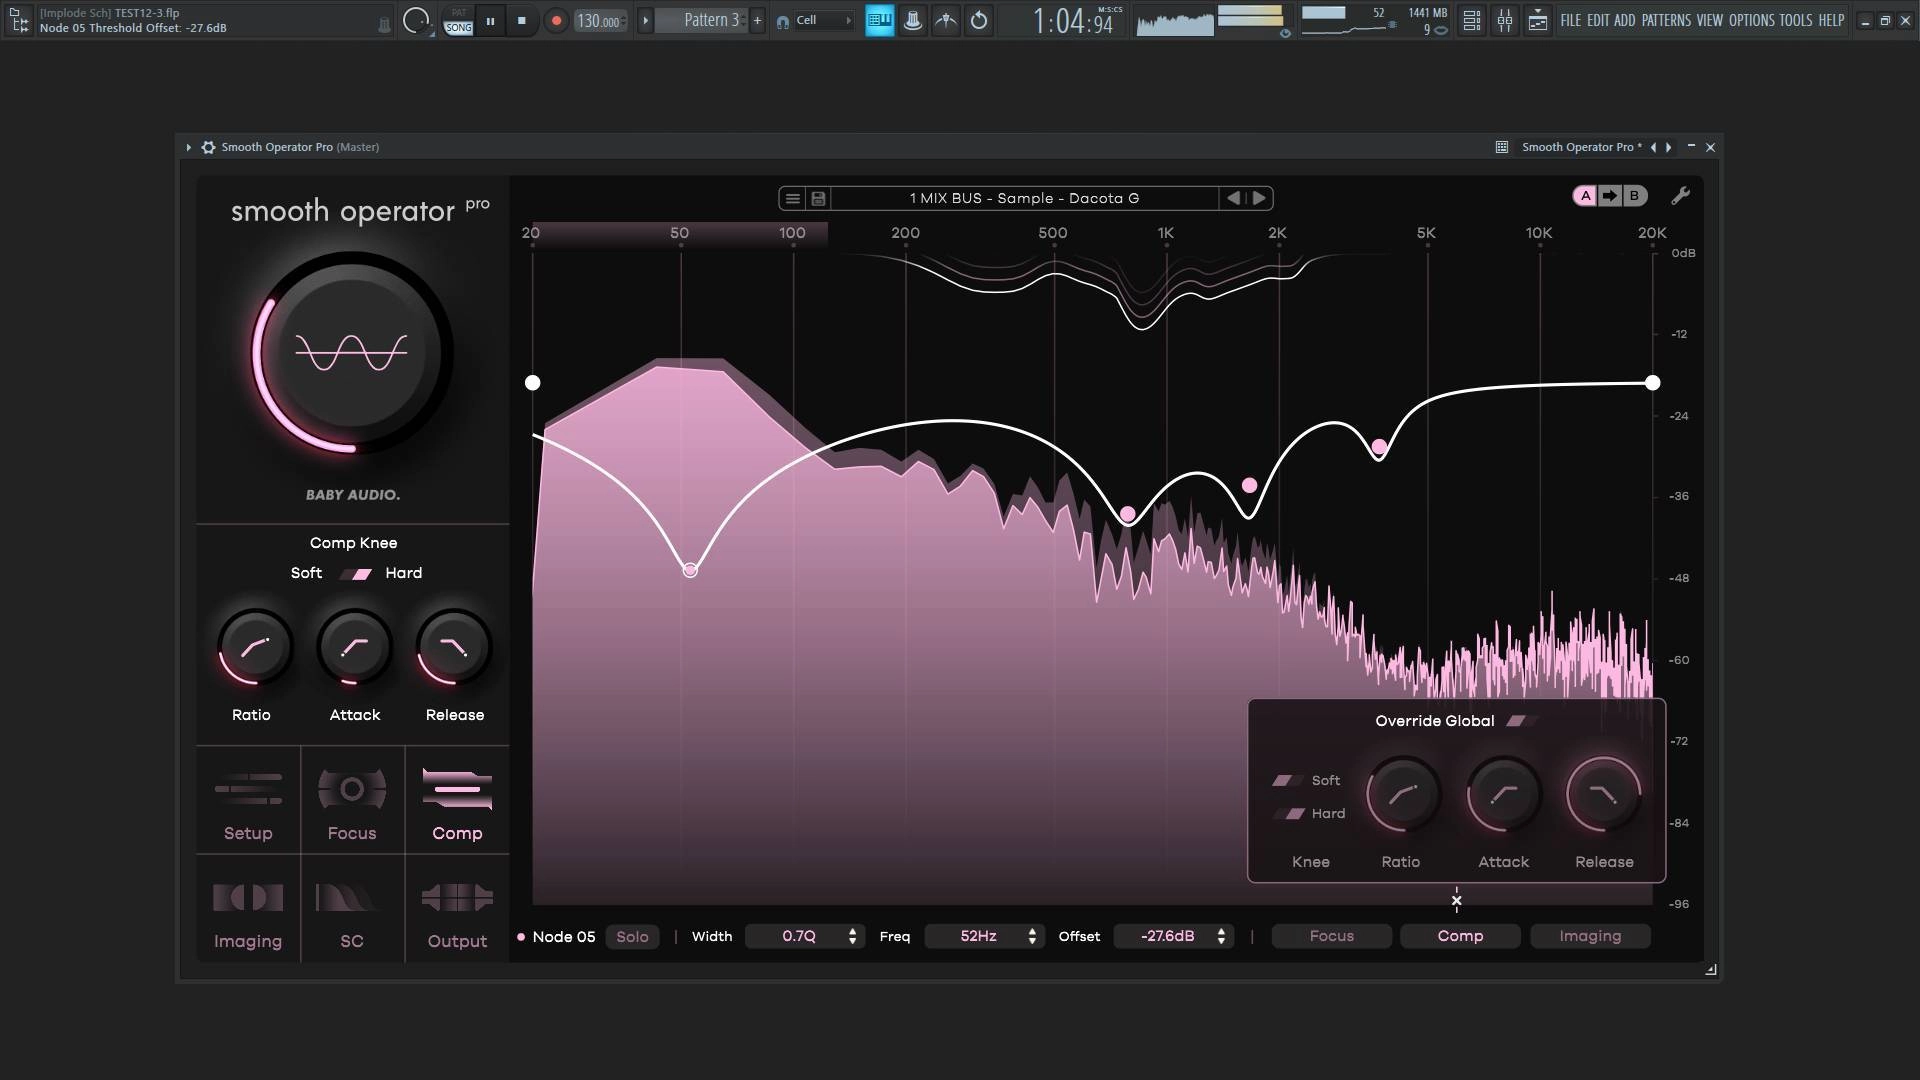Click the 130.000 tempo field
The image size is (1920, 1080).
click(600, 21)
